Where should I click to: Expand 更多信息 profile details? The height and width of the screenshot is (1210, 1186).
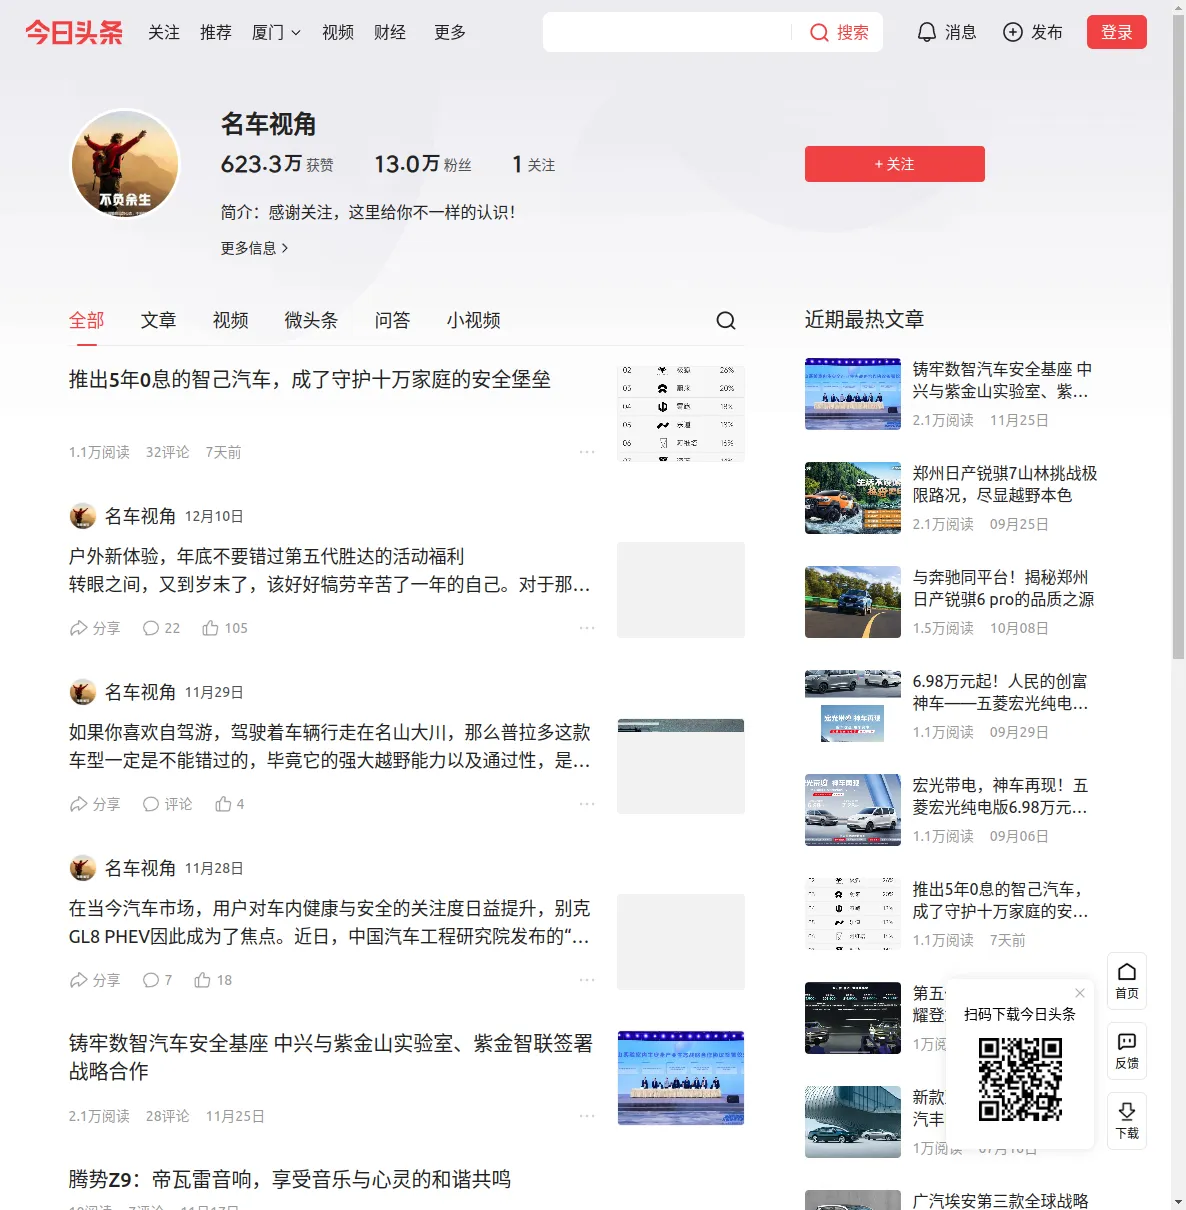[254, 248]
